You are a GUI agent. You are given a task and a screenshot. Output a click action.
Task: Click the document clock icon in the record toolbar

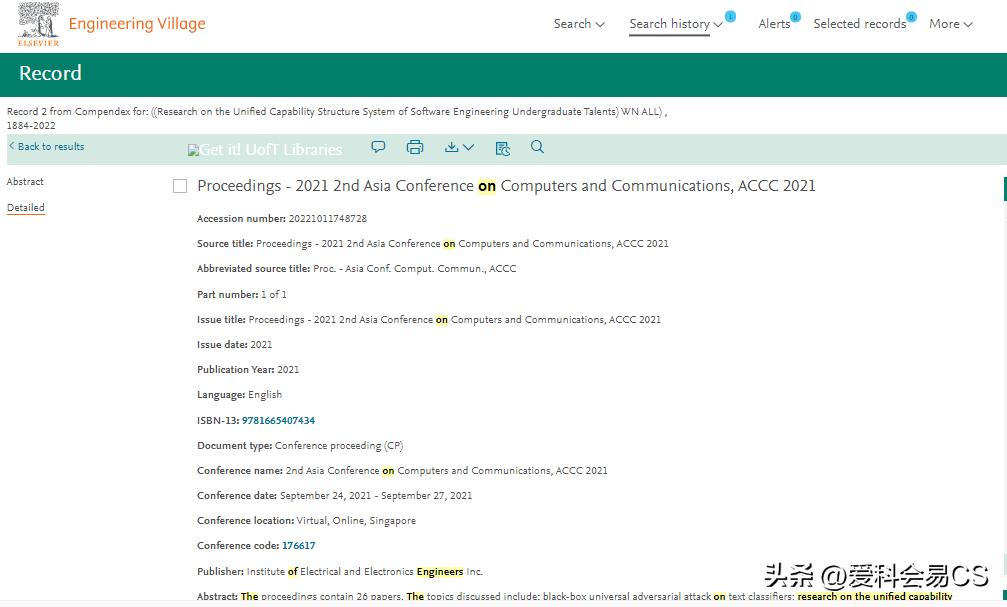(x=502, y=148)
